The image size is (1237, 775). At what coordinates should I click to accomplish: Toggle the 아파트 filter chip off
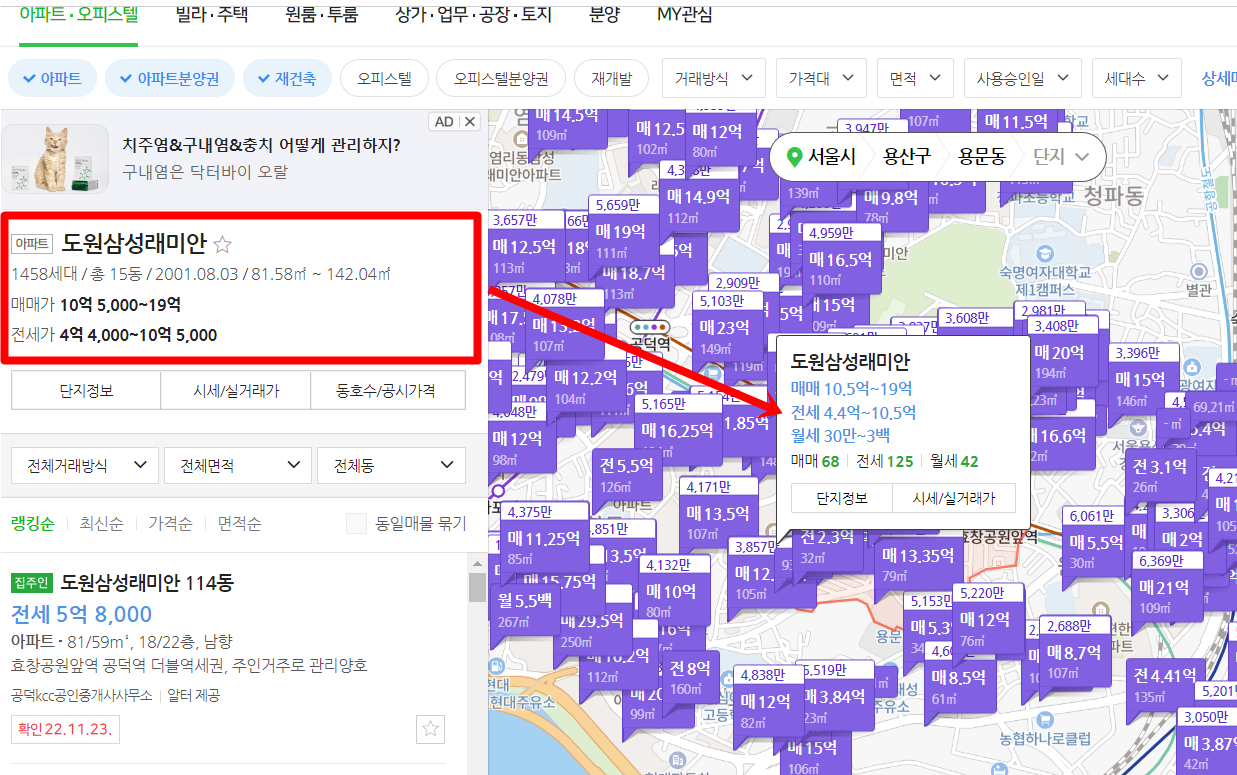coord(52,77)
